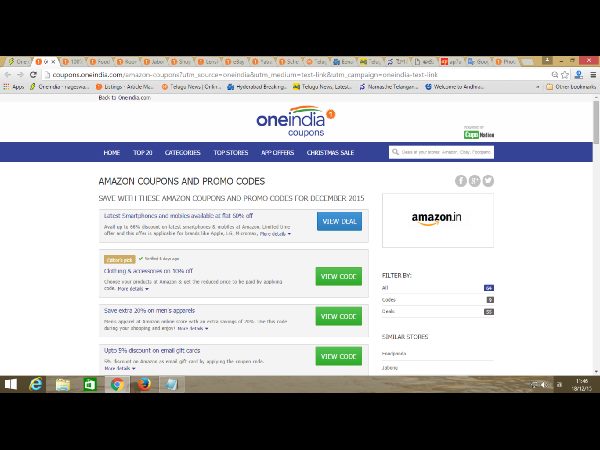Click the blue VIEW DEAL button

coord(339,221)
